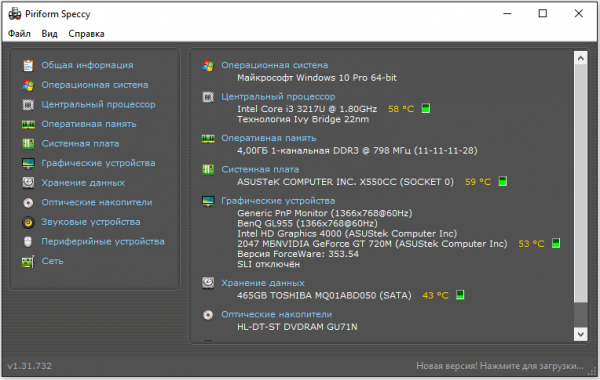The height and width of the screenshot is (380, 600).
Task: Open the Сеть network card icon
Action: [x=28, y=261]
